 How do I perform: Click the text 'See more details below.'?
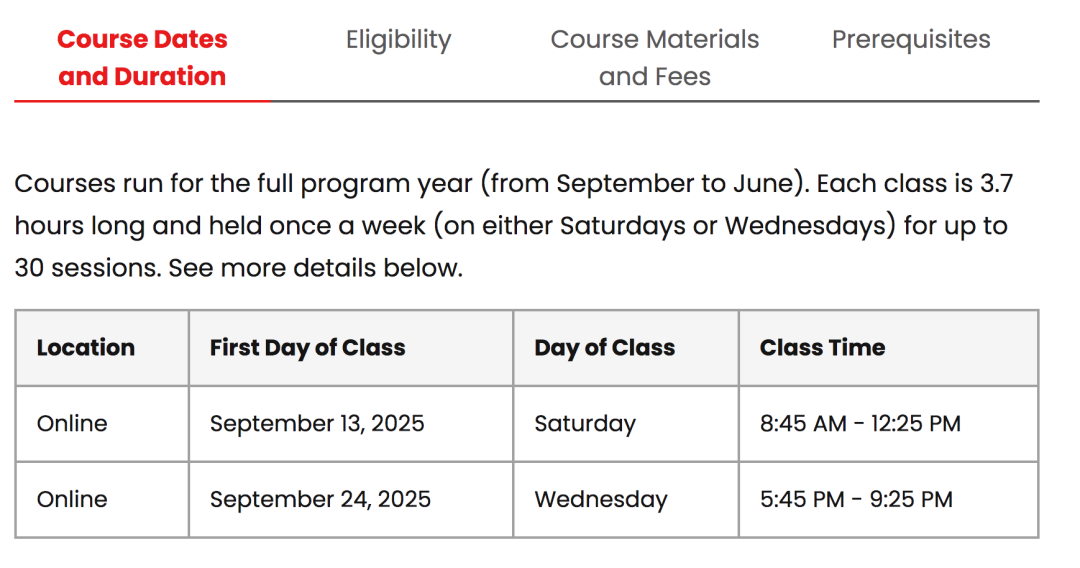click(315, 268)
